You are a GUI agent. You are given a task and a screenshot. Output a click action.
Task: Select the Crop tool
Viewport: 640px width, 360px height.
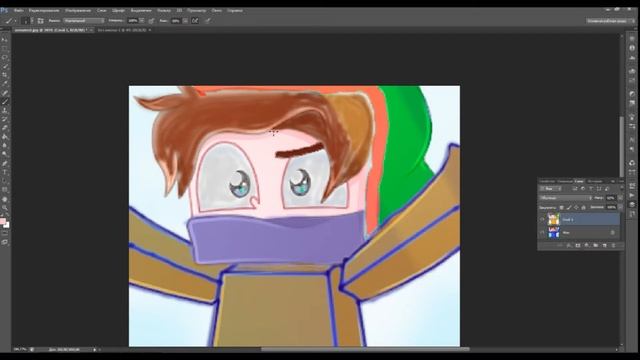[5, 75]
